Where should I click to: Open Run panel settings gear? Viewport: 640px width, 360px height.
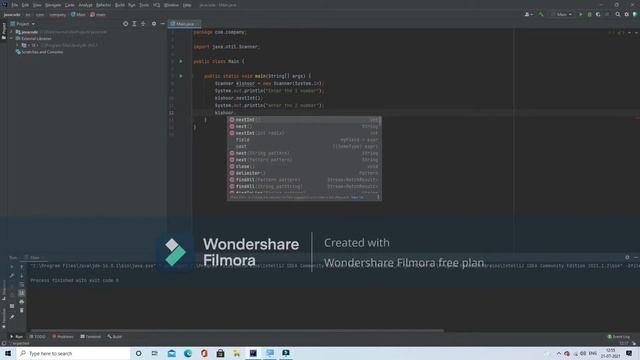pyautogui.click(x=627, y=258)
